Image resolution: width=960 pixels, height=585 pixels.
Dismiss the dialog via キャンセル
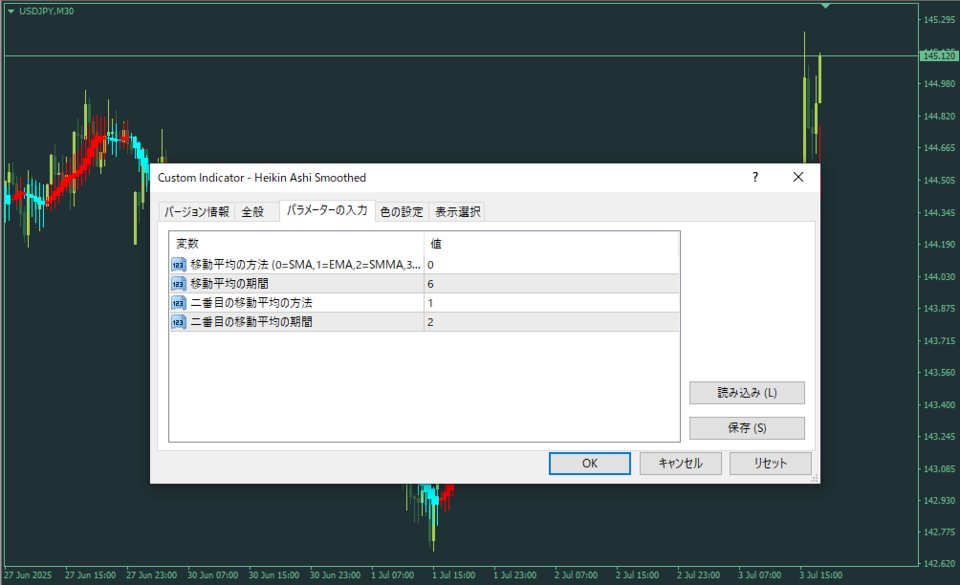click(x=680, y=463)
